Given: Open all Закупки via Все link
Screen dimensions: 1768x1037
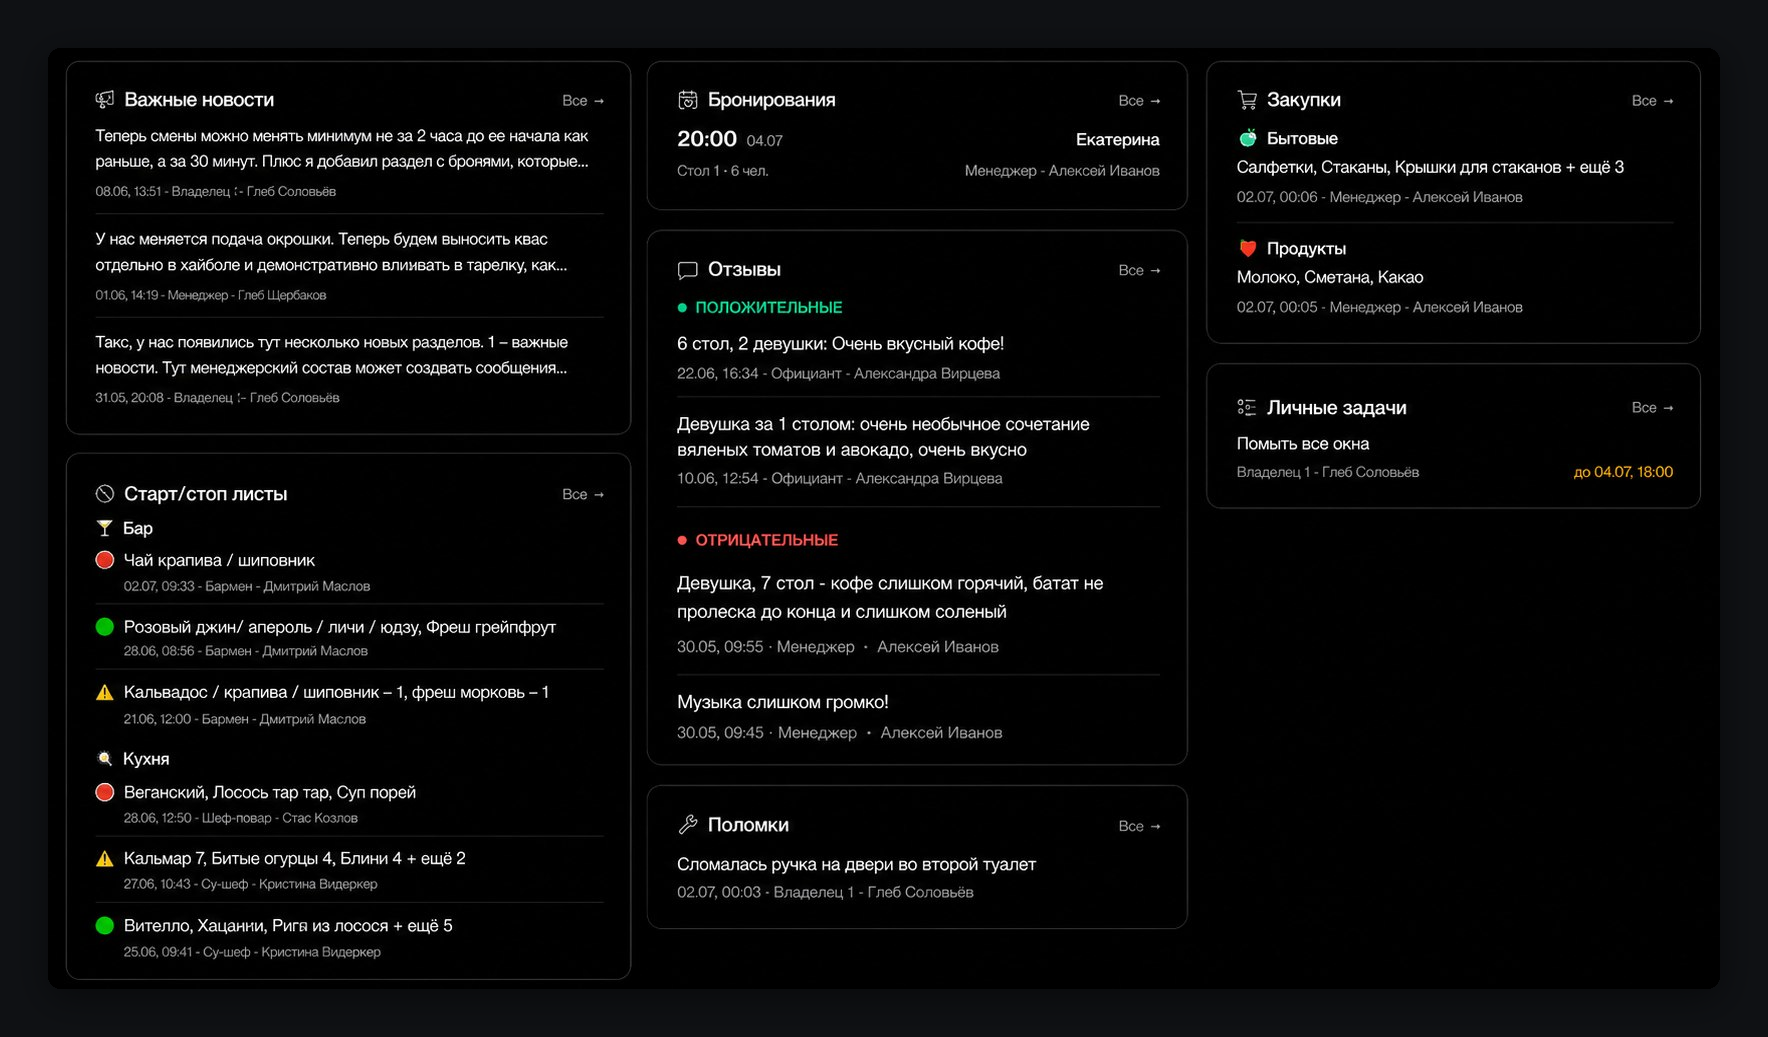Looking at the screenshot, I should pyautogui.click(x=1652, y=101).
